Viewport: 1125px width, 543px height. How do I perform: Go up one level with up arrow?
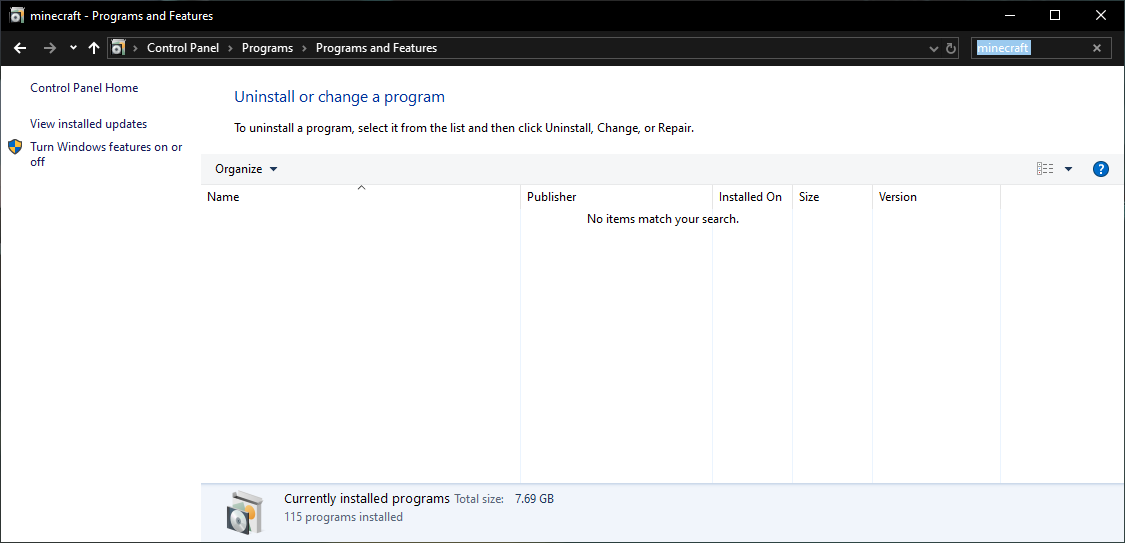coord(93,48)
